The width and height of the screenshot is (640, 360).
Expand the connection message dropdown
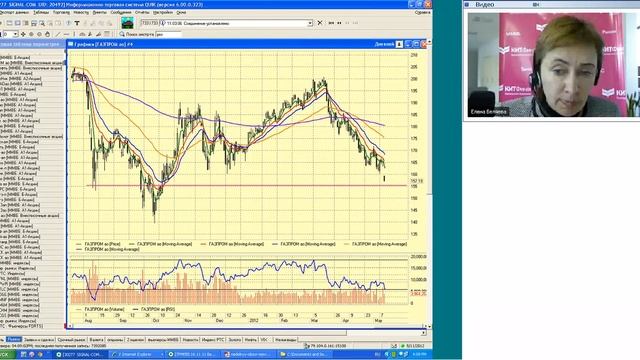pyautogui.click(x=310, y=23)
